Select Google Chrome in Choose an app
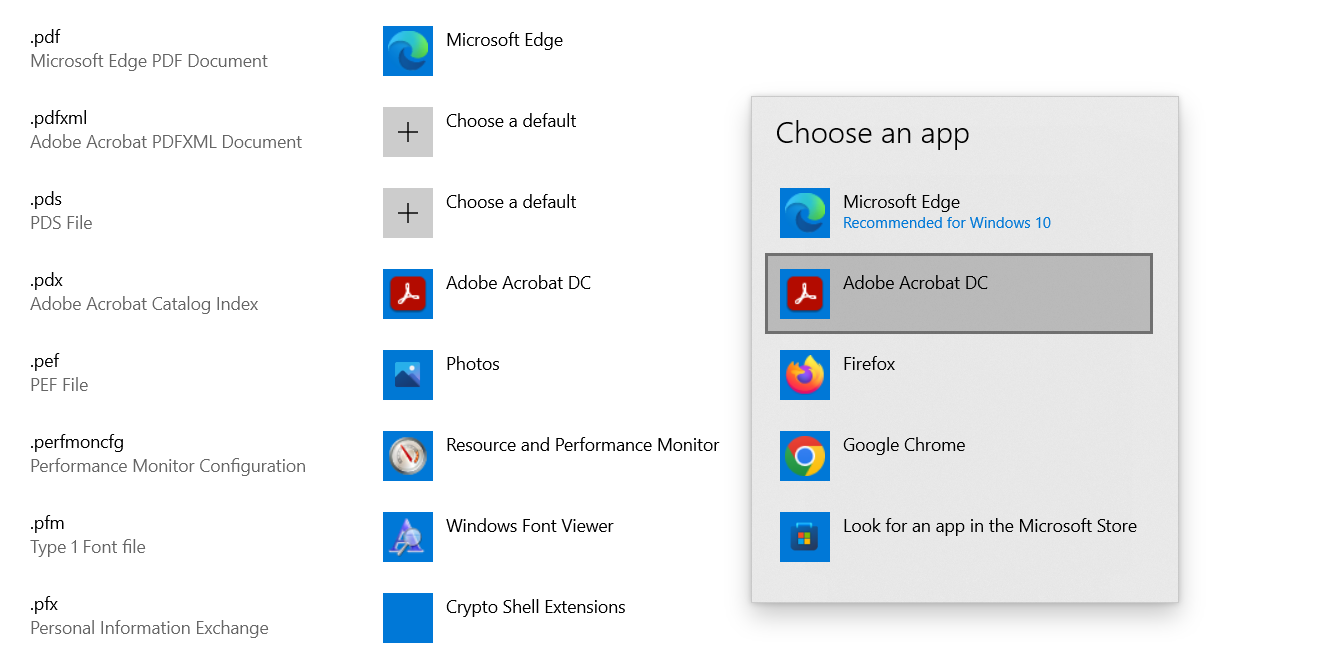 959,456
